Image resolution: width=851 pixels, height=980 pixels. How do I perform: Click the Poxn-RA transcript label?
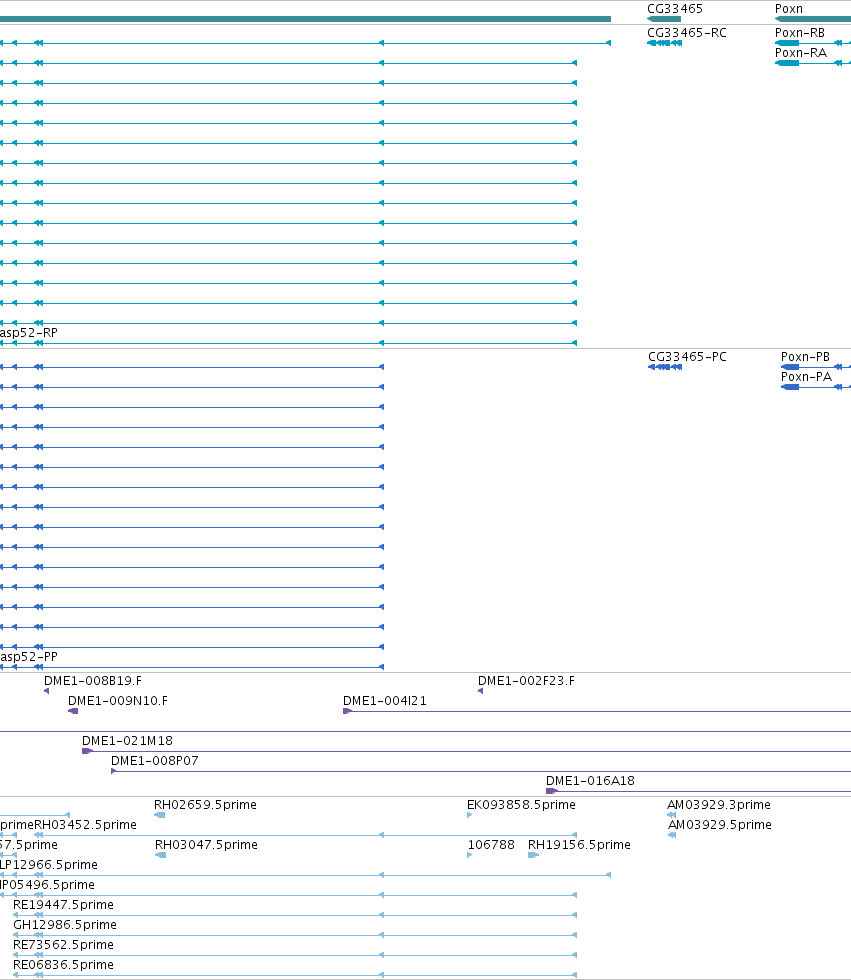click(800, 52)
